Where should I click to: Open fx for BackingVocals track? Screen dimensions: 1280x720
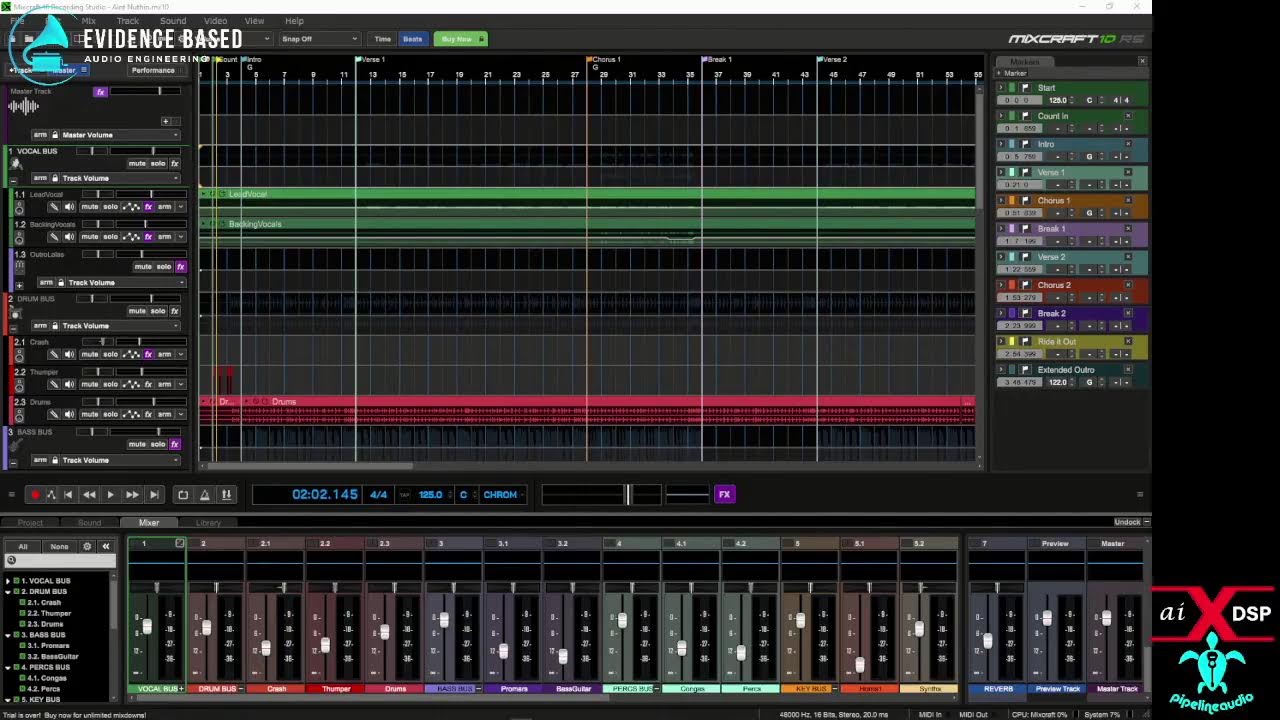point(148,237)
